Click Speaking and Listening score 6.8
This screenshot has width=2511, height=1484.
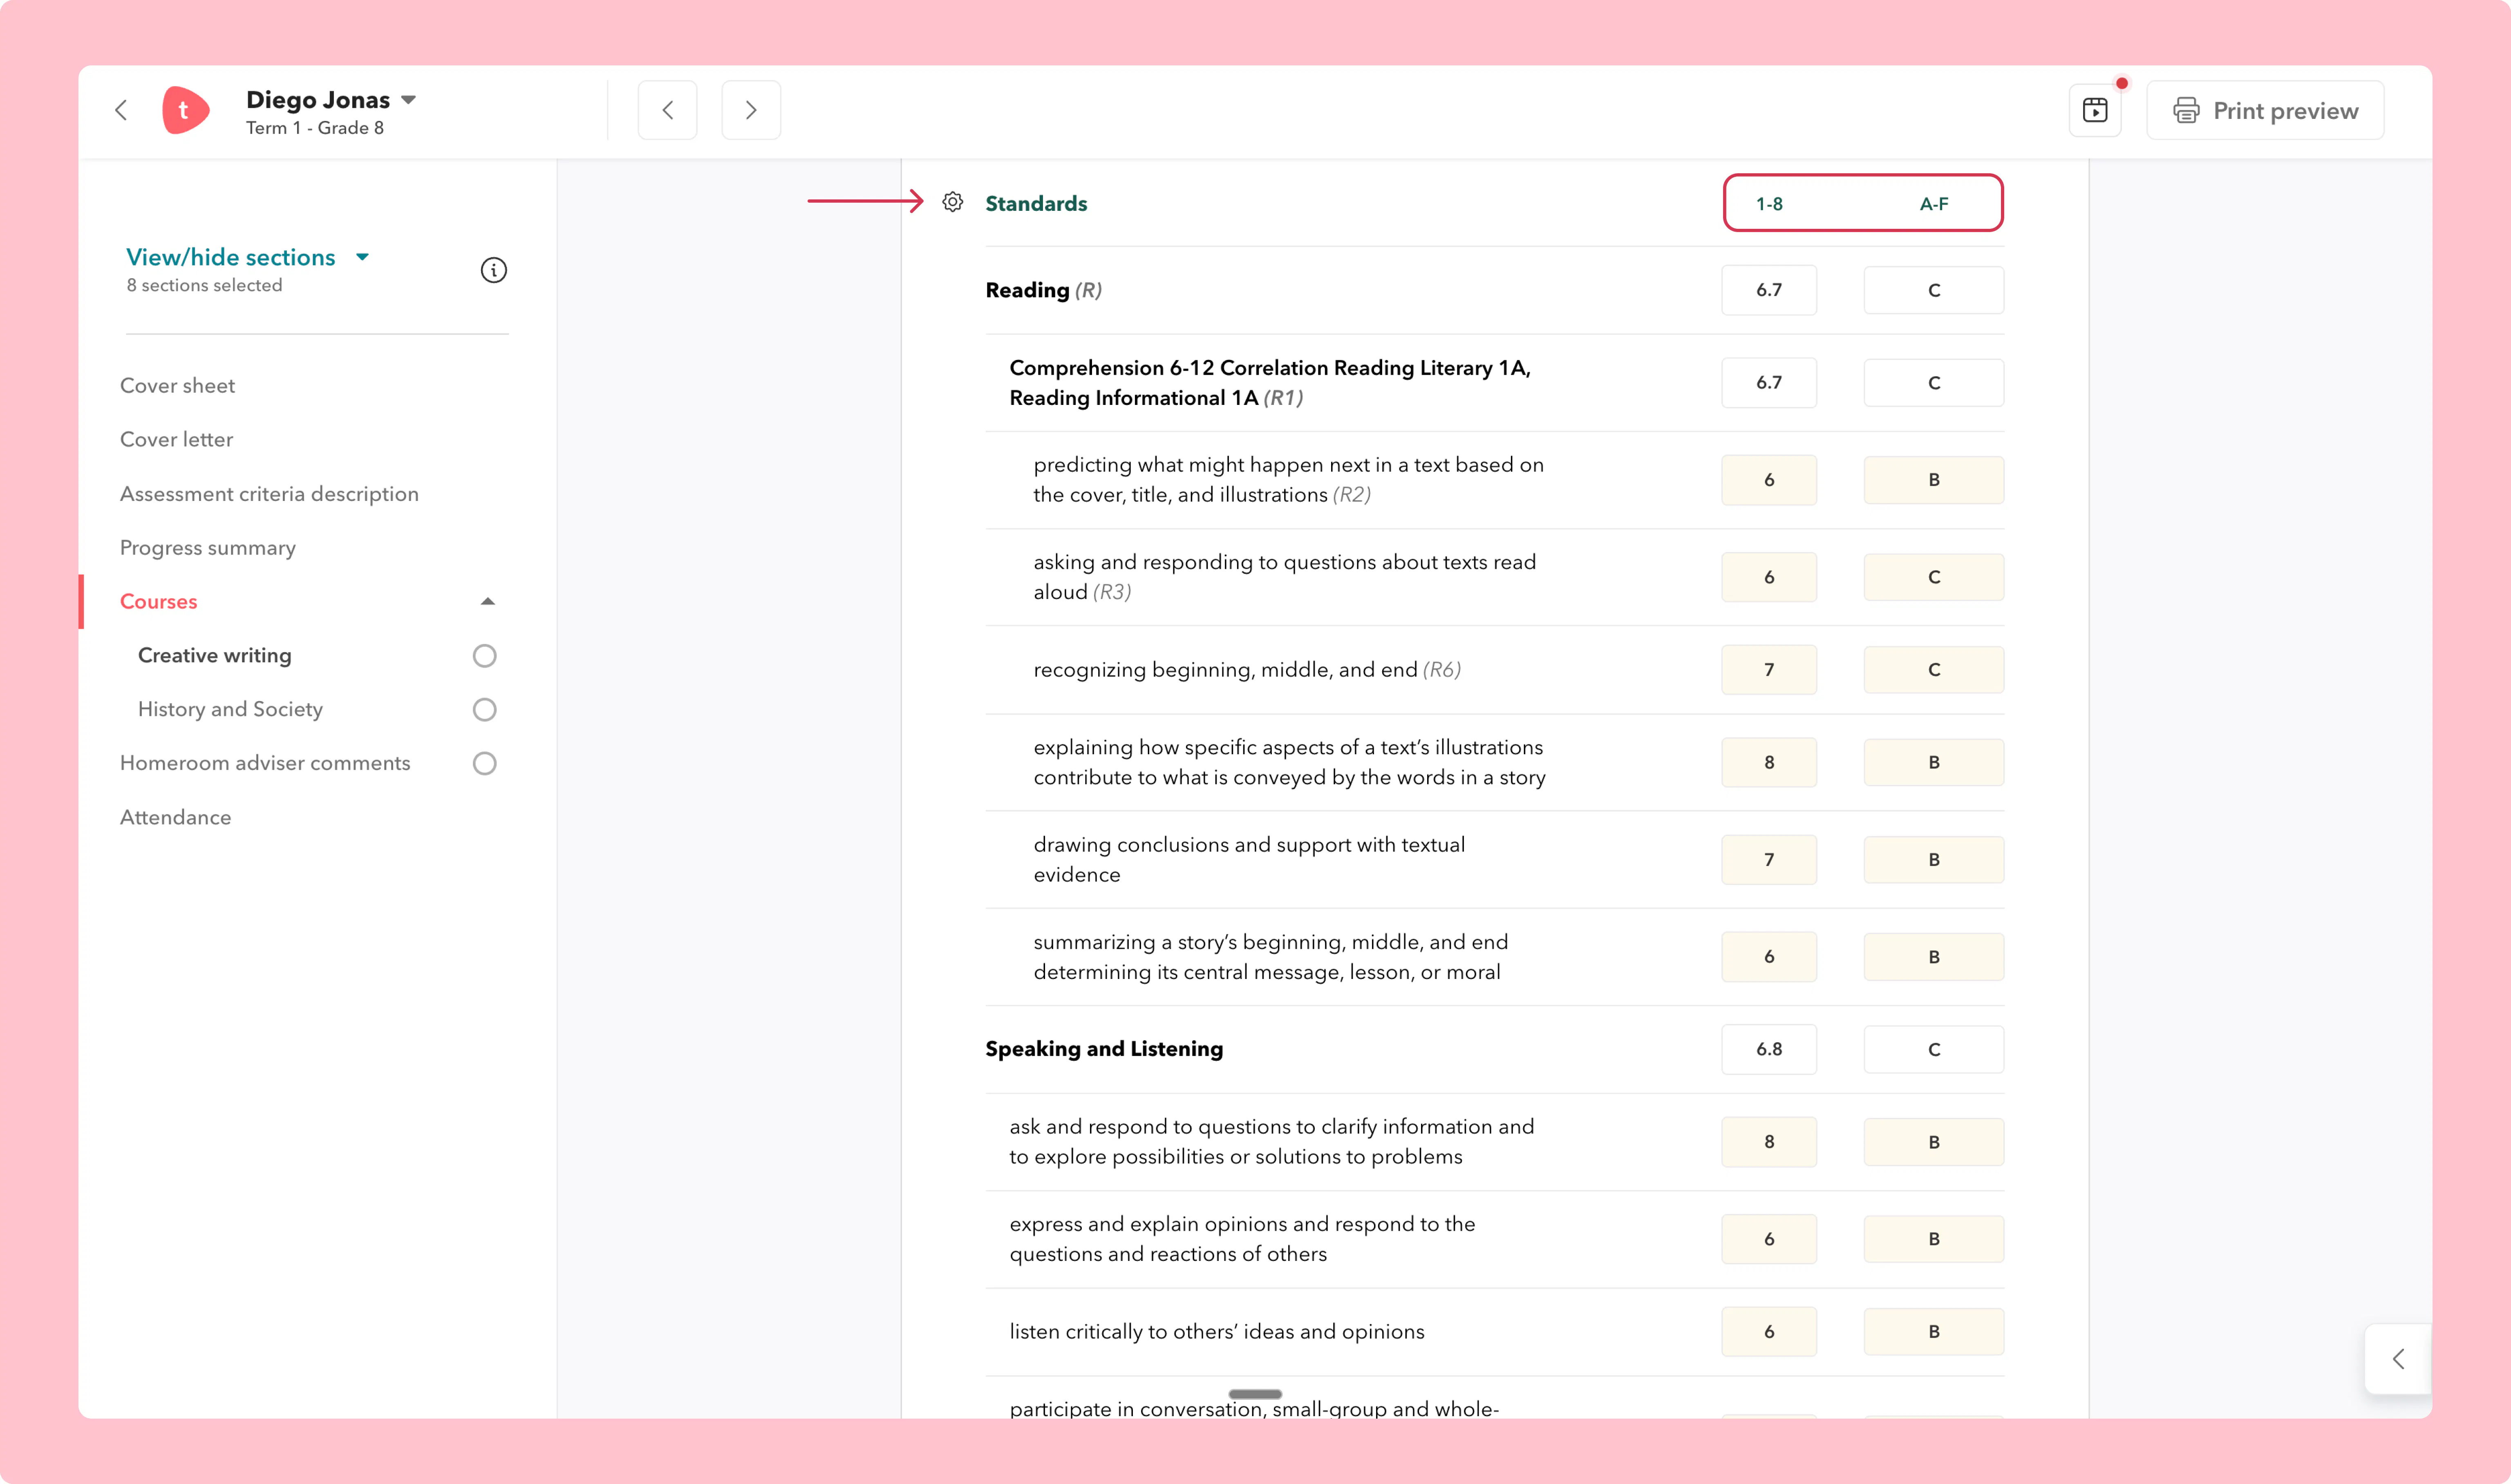click(1768, 1049)
